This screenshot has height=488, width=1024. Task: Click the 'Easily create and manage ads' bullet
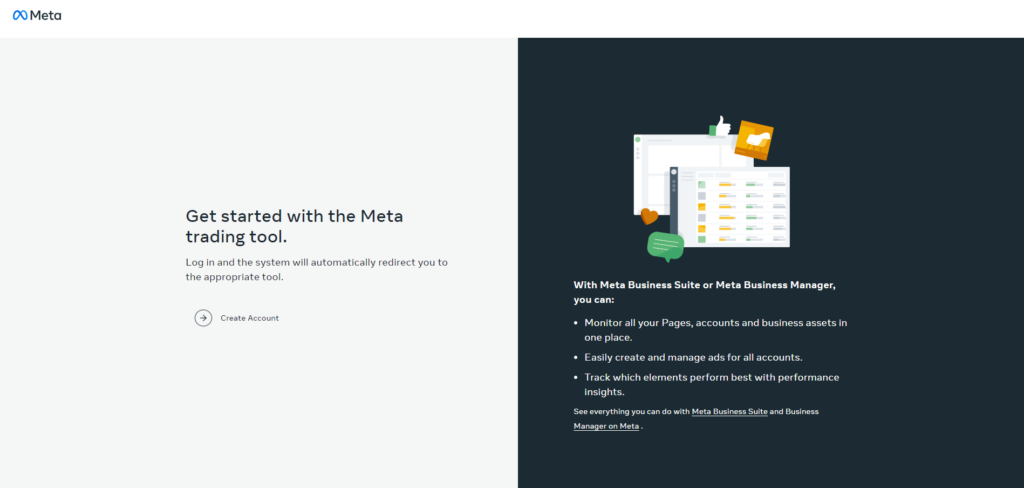(x=693, y=357)
